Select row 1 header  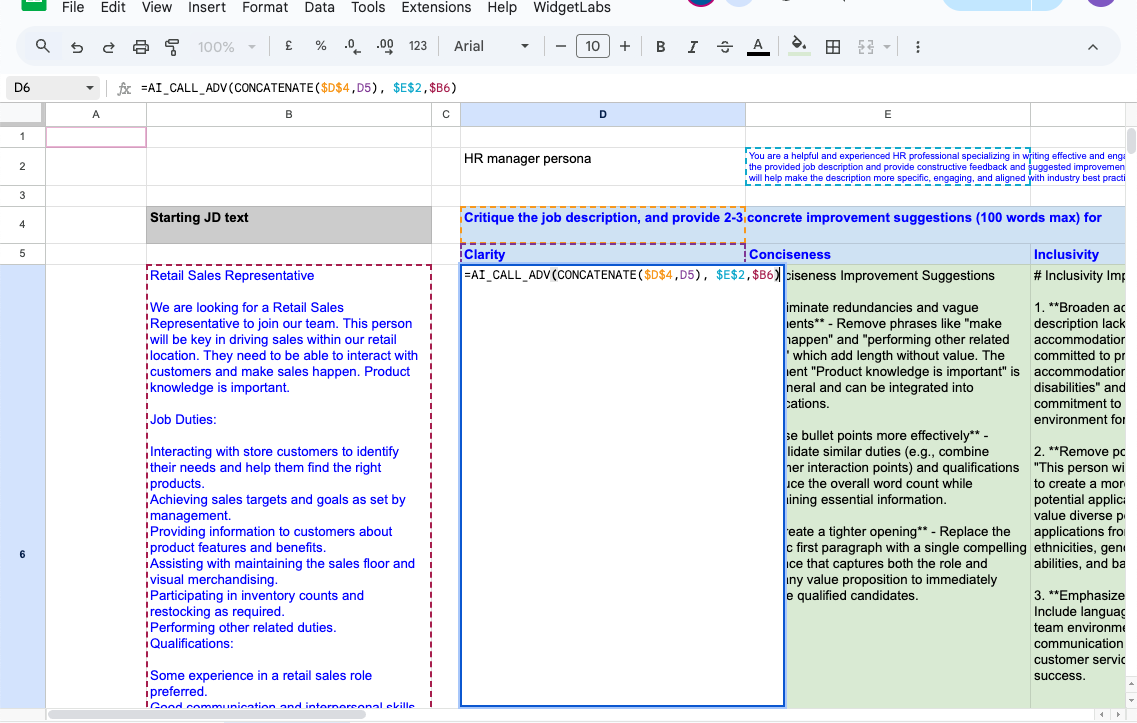(22, 136)
